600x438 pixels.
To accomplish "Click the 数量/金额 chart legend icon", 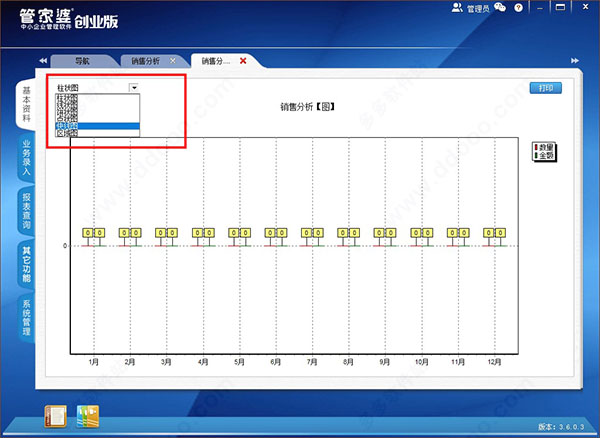I will [546, 152].
